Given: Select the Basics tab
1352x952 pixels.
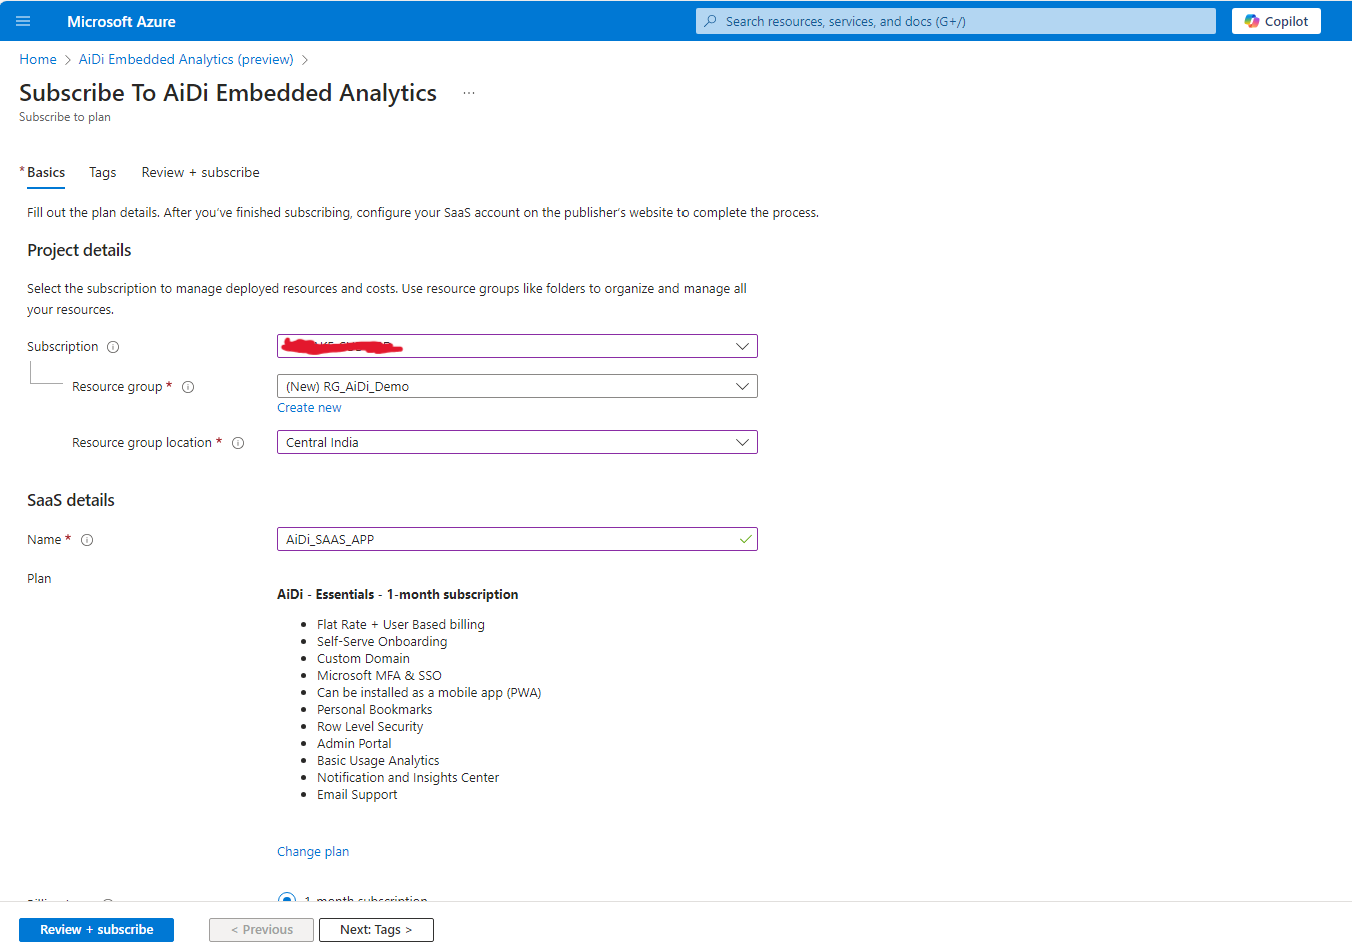Looking at the screenshot, I should click(46, 172).
